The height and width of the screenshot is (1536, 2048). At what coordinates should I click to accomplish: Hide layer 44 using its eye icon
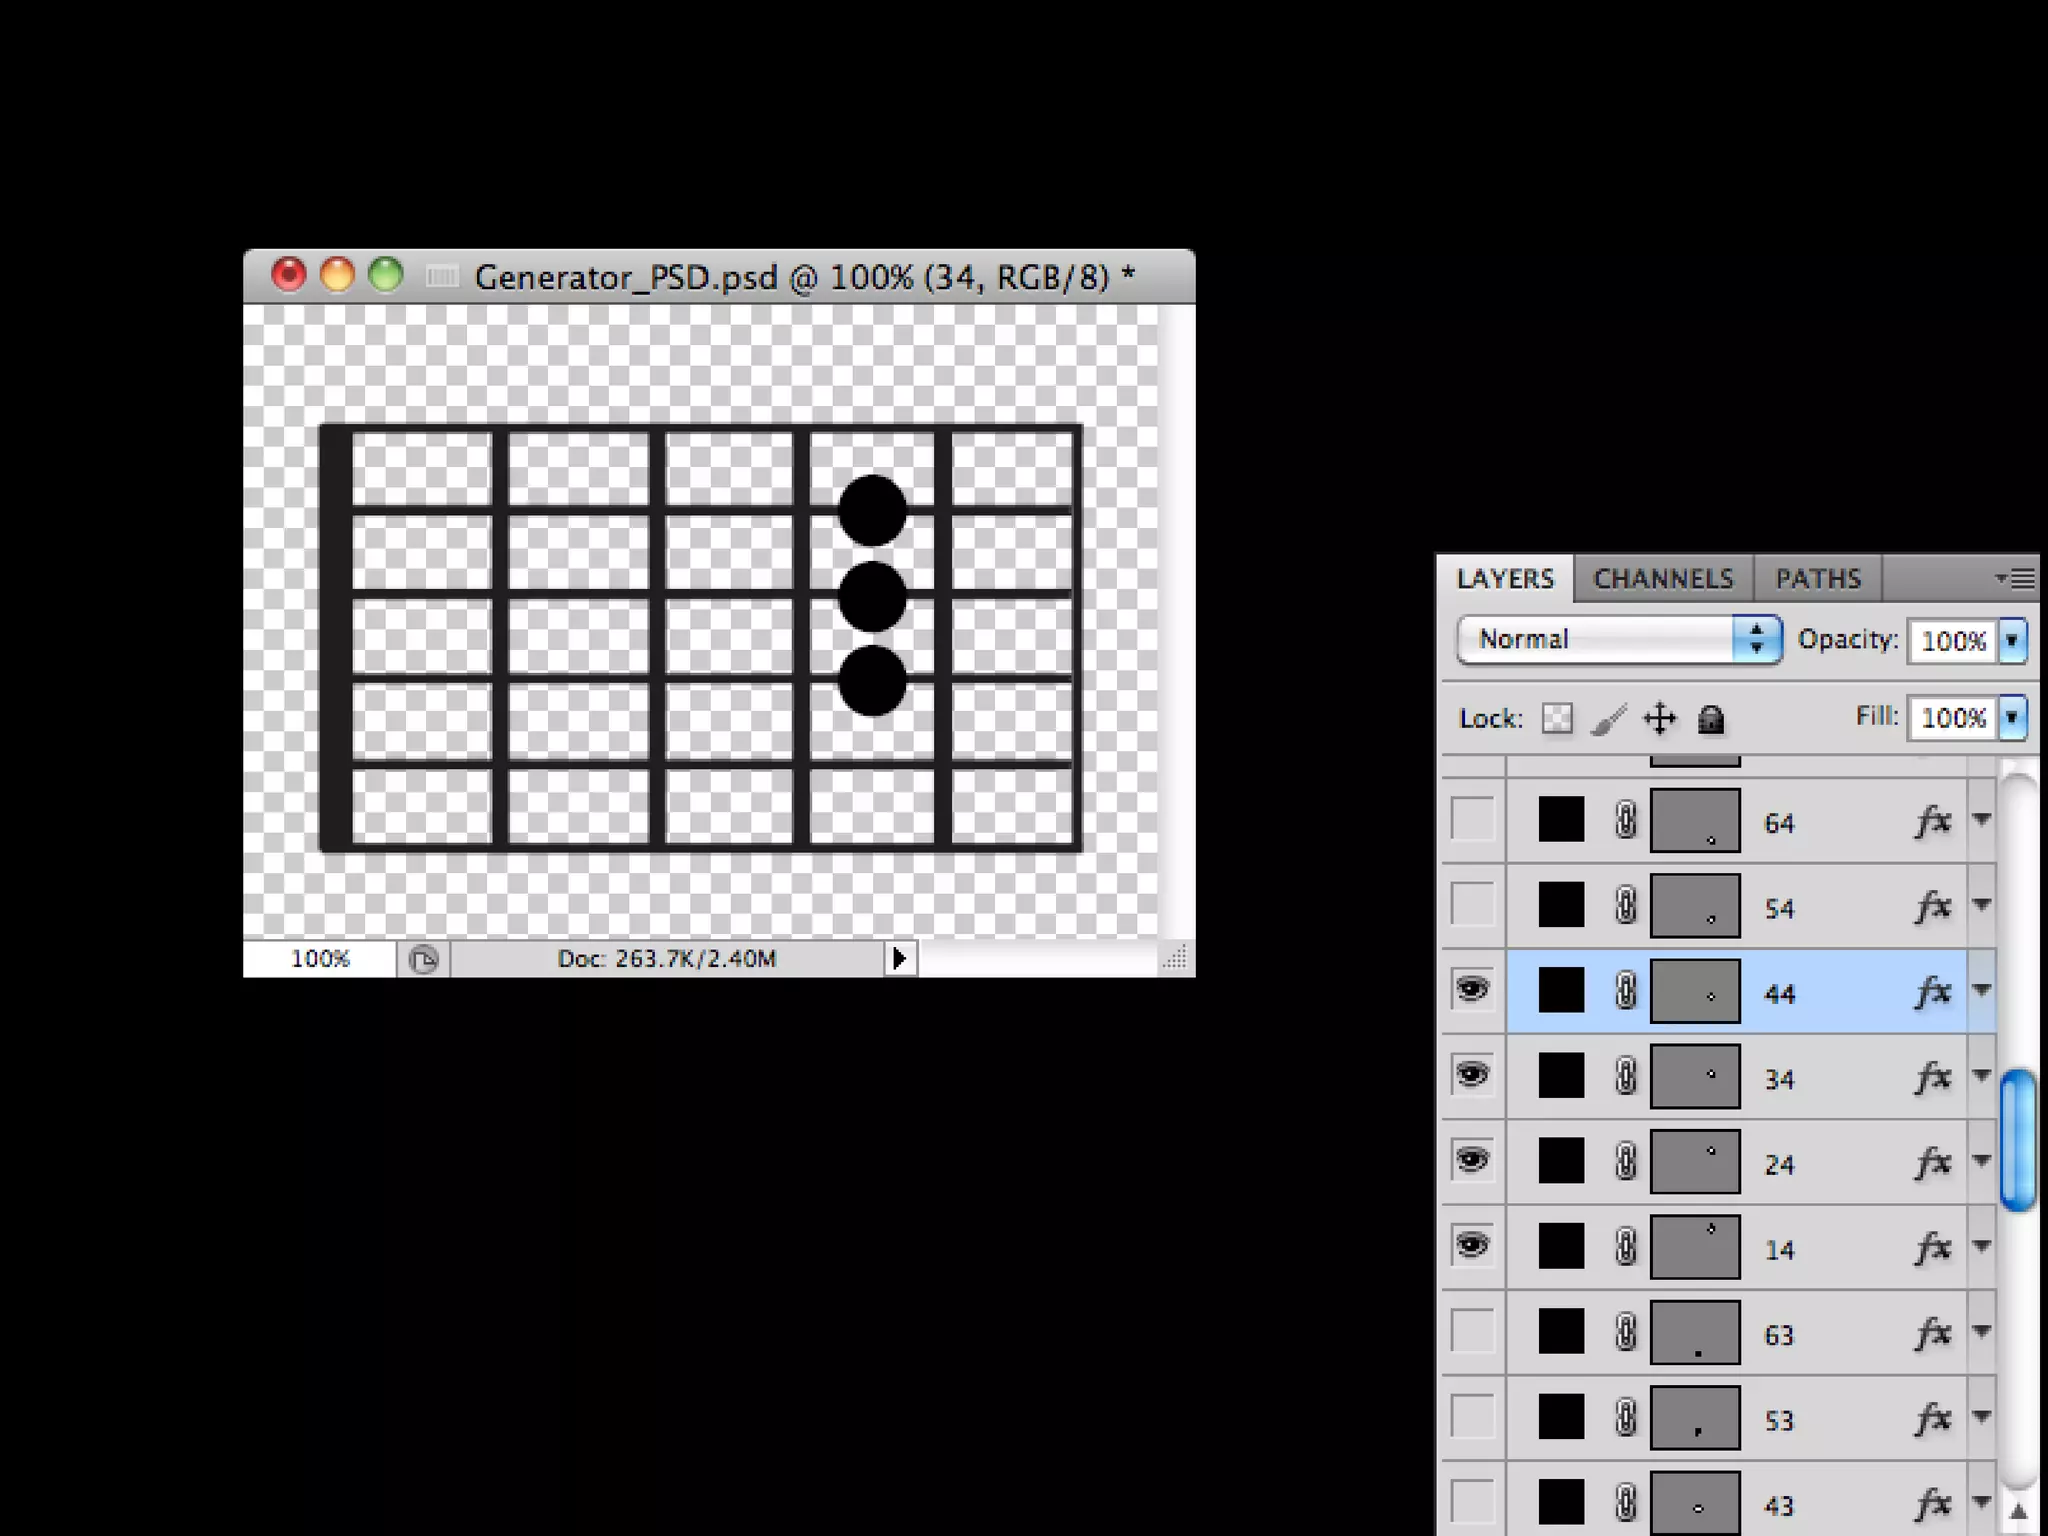(x=1472, y=990)
